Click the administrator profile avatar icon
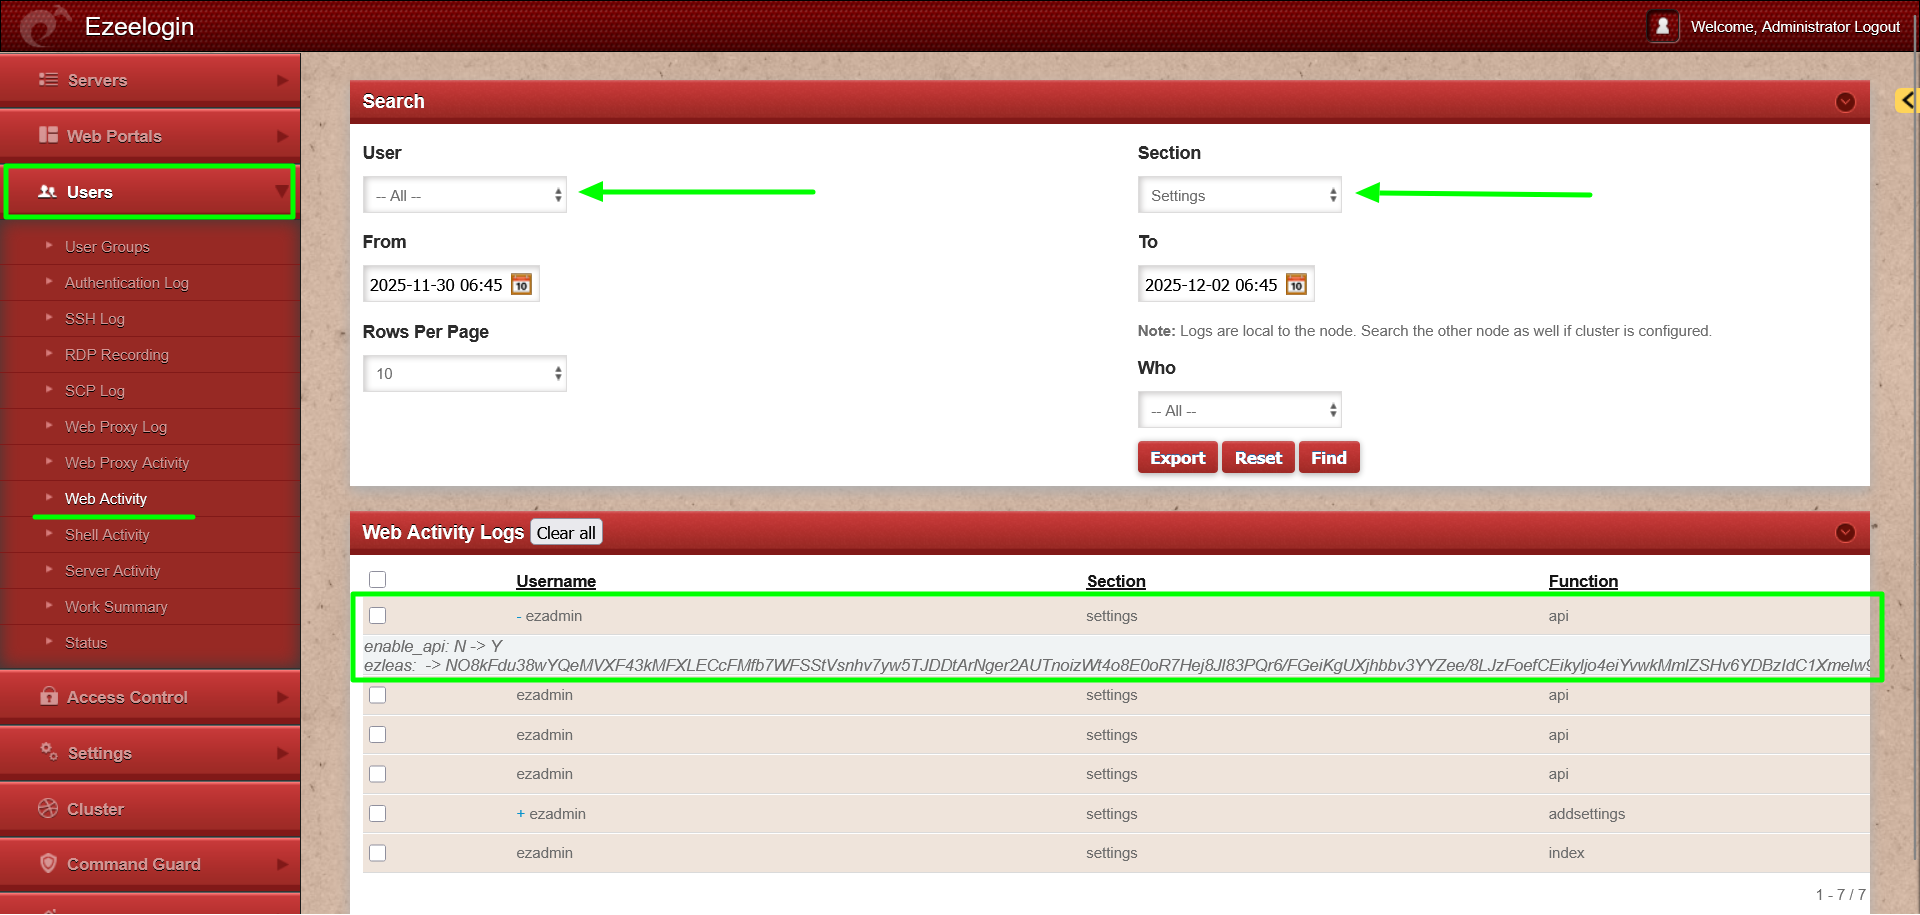 pyautogui.click(x=1662, y=27)
